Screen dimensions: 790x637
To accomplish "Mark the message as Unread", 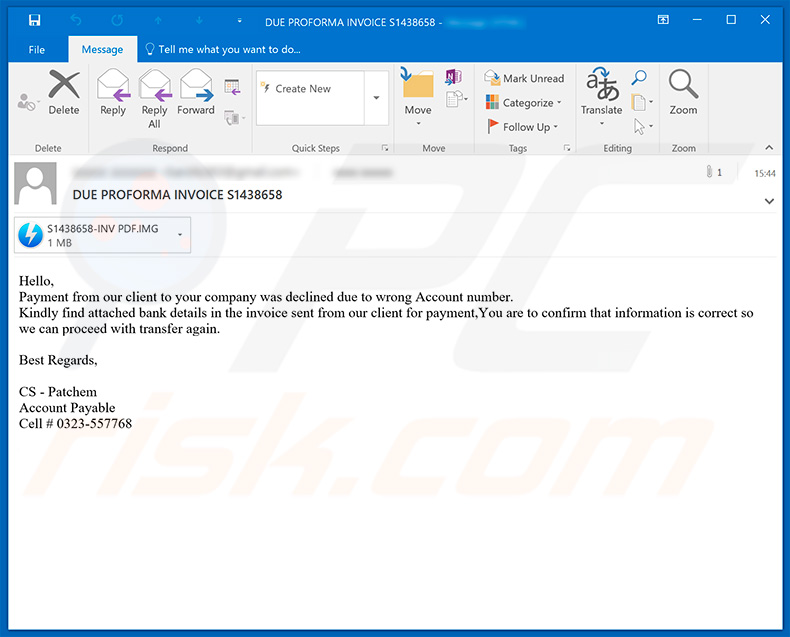I will pos(524,78).
